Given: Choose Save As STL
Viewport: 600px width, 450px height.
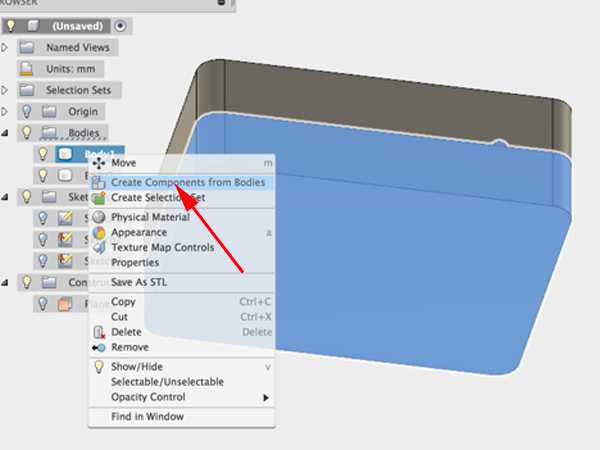Looking at the screenshot, I should tap(181, 282).
